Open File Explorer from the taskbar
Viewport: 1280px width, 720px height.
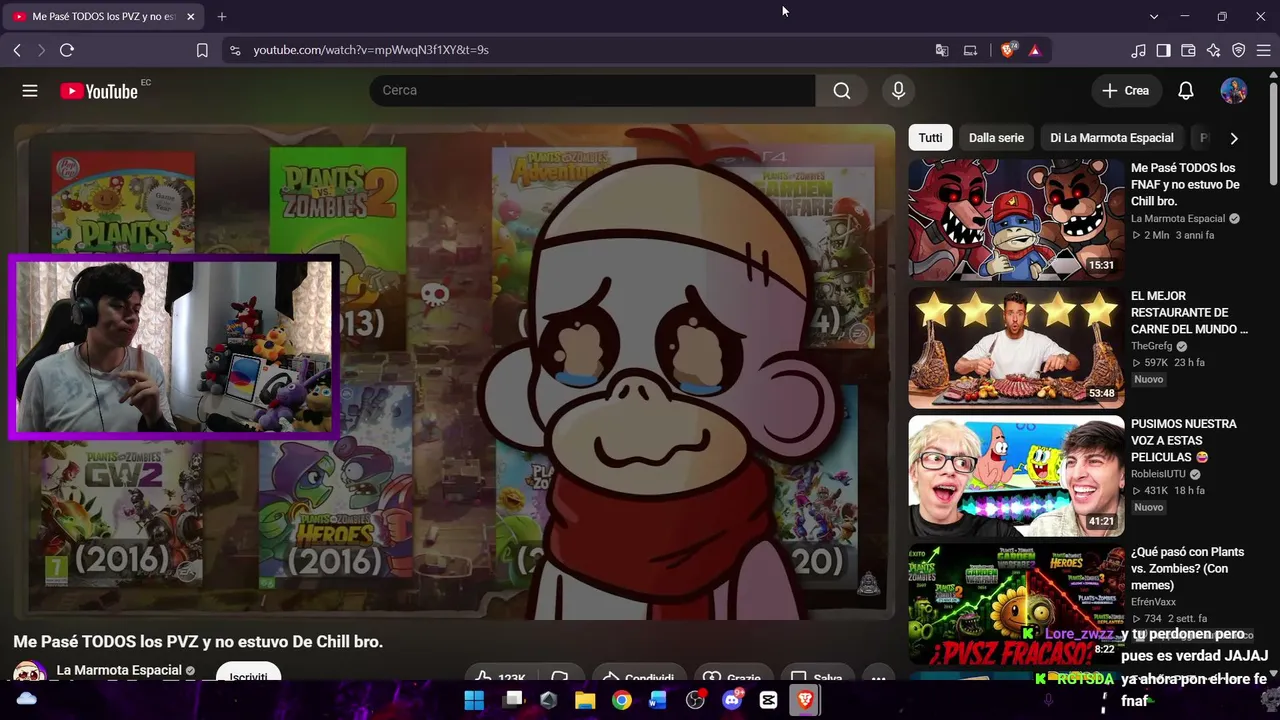pyautogui.click(x=585, y=700)
